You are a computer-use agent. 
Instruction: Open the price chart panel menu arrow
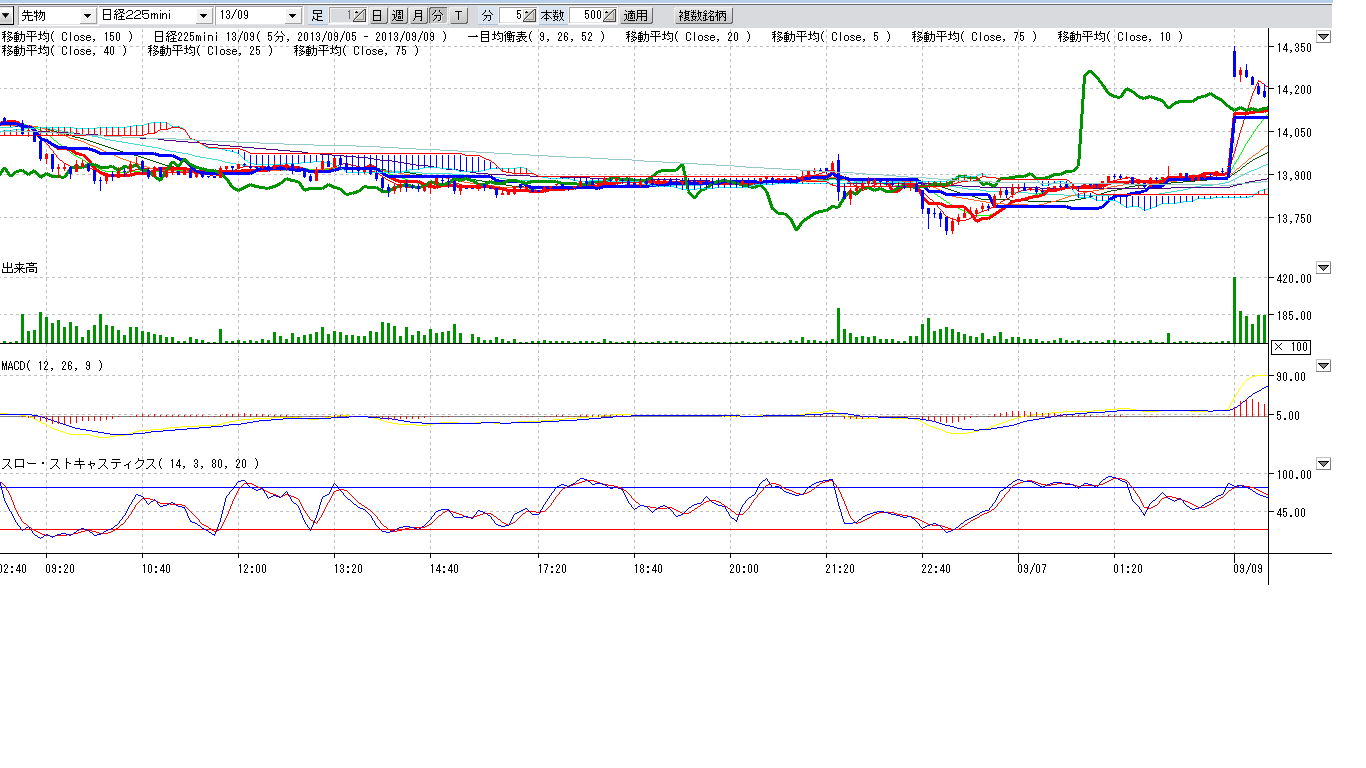(1324, 37)
